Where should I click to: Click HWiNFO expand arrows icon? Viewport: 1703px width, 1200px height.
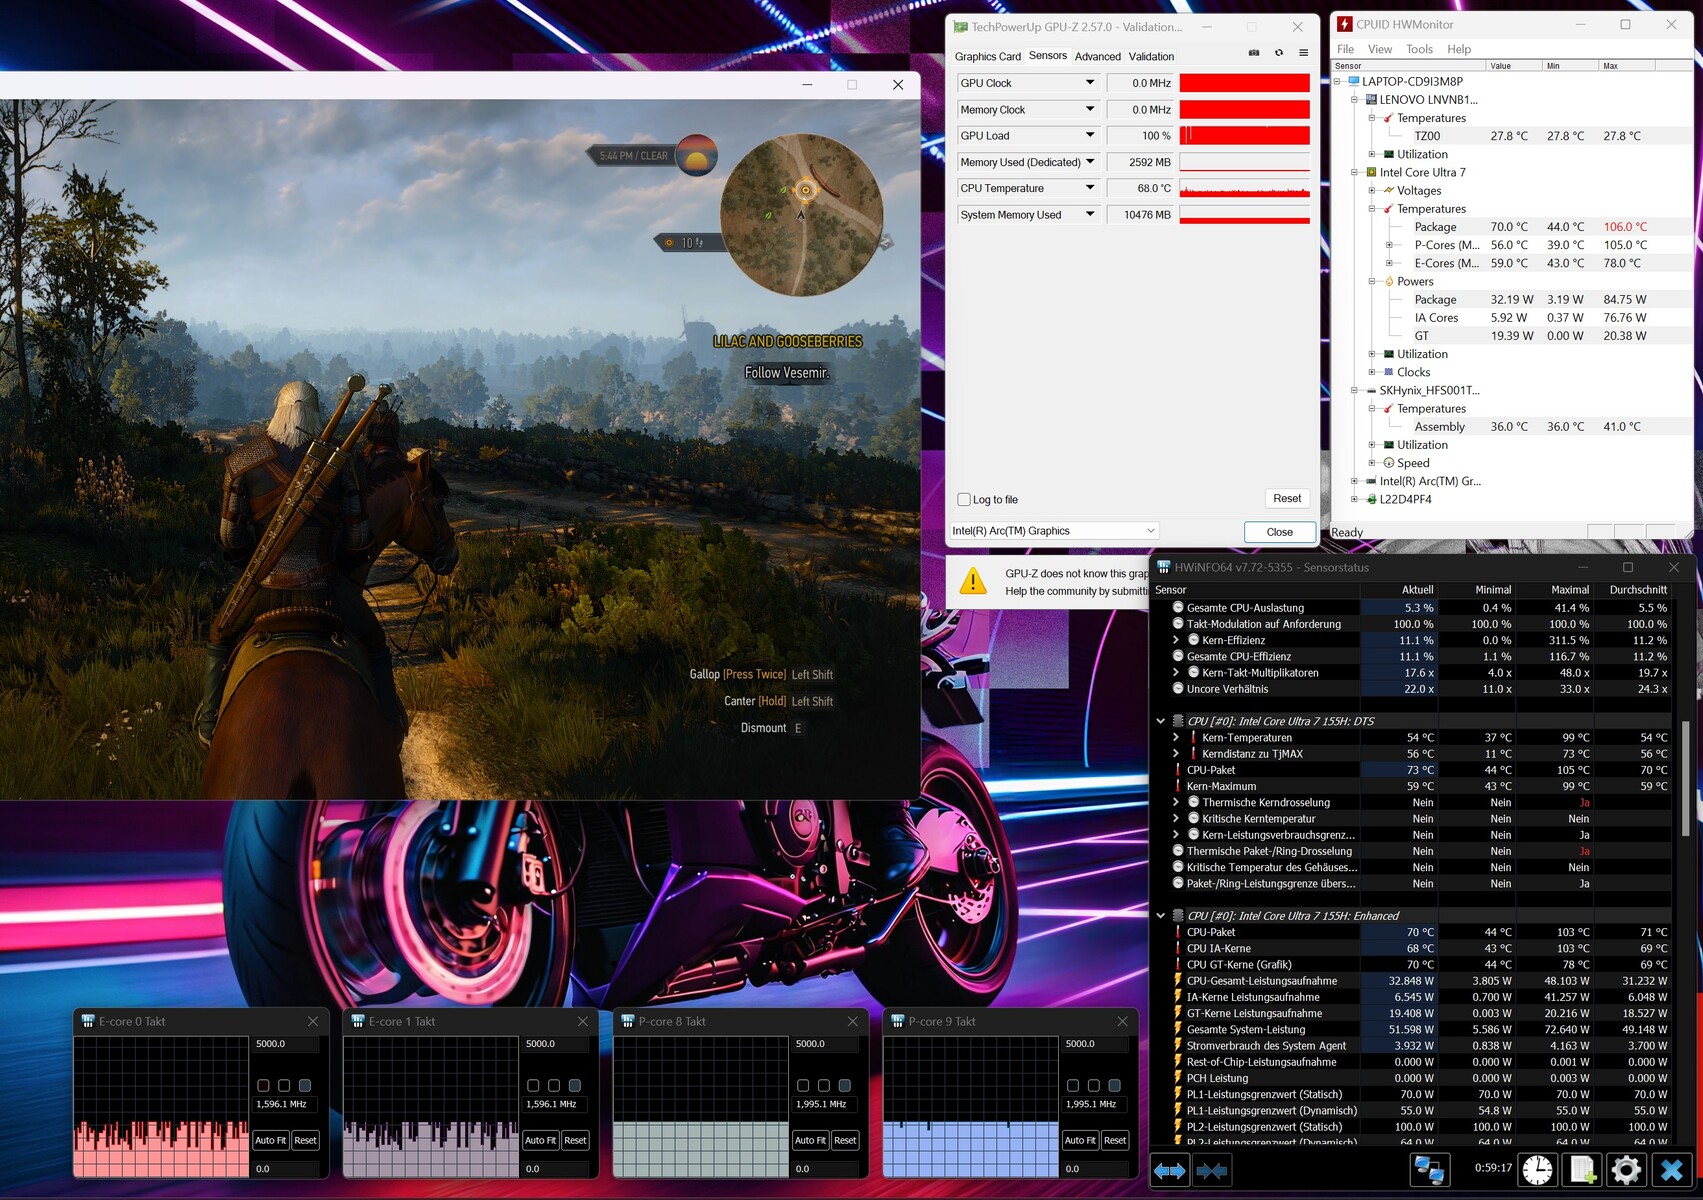1170,1170
